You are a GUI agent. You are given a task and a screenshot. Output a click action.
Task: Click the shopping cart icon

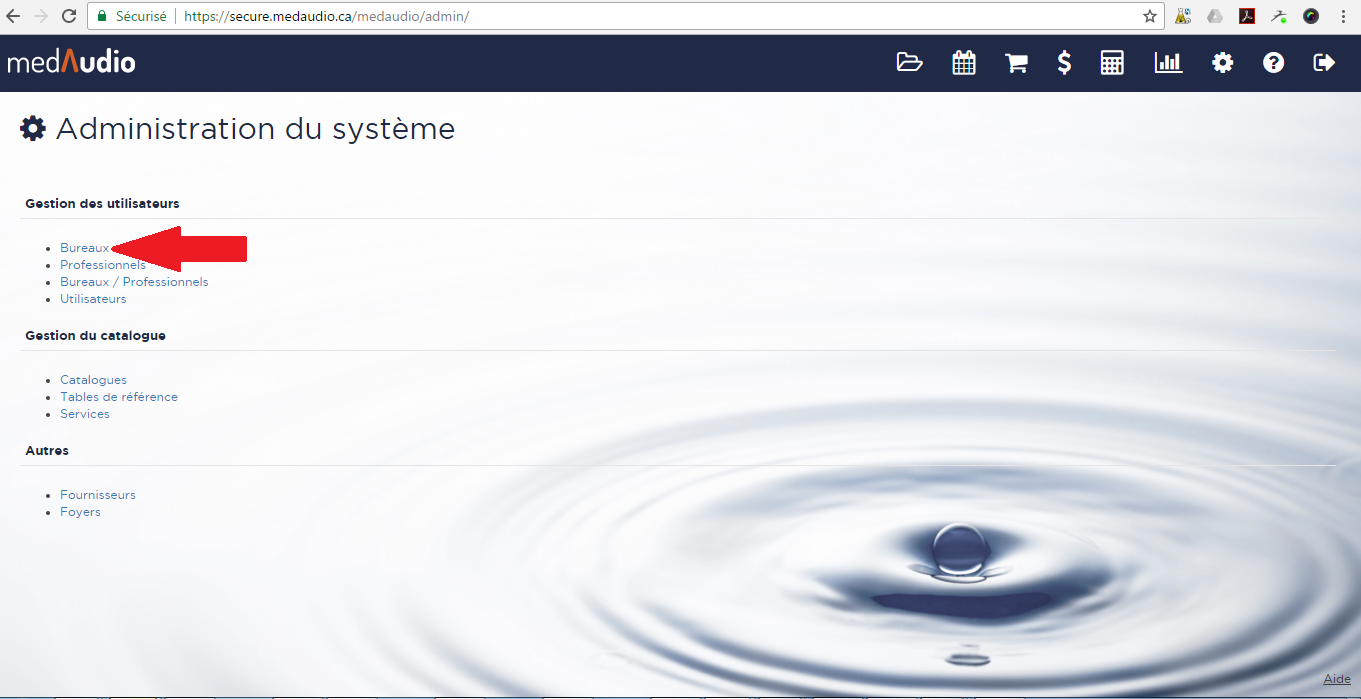pyautogui.click(x=1016, y=63)
